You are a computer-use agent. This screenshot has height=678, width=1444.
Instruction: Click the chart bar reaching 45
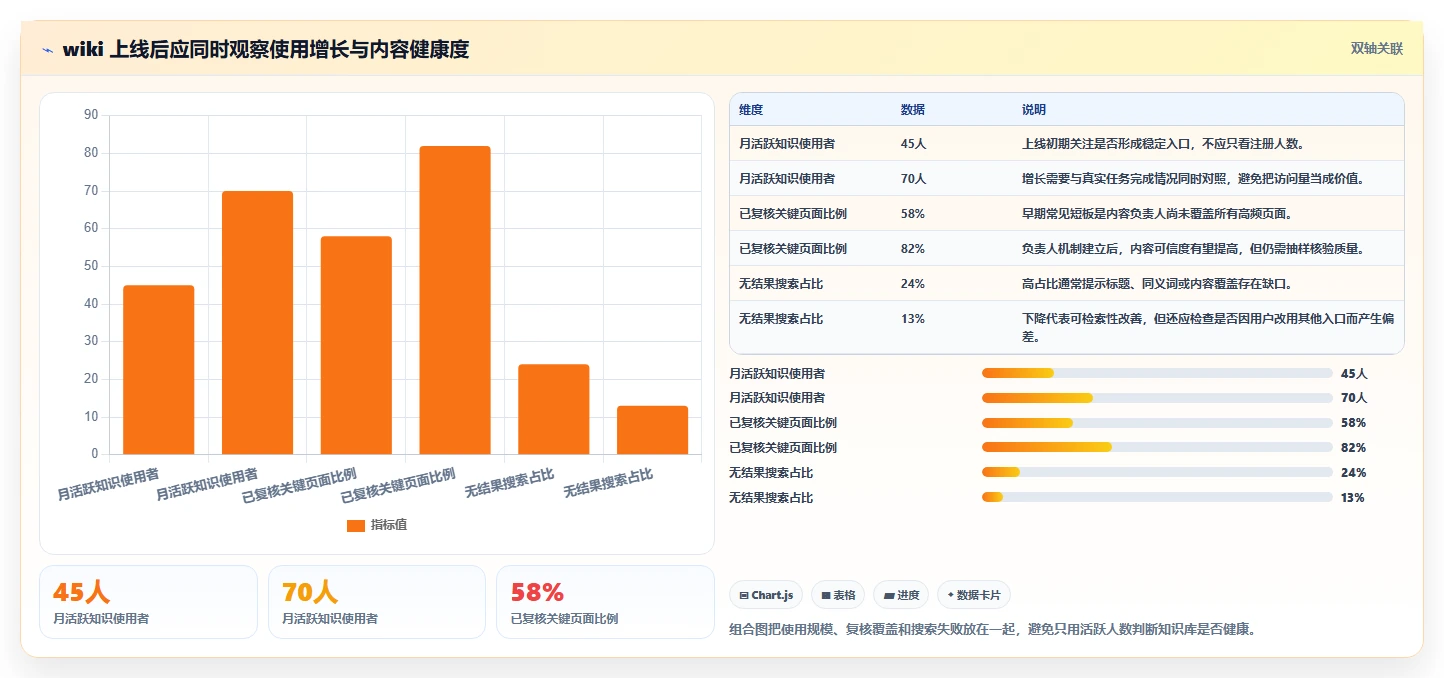[x=159, y=370]
